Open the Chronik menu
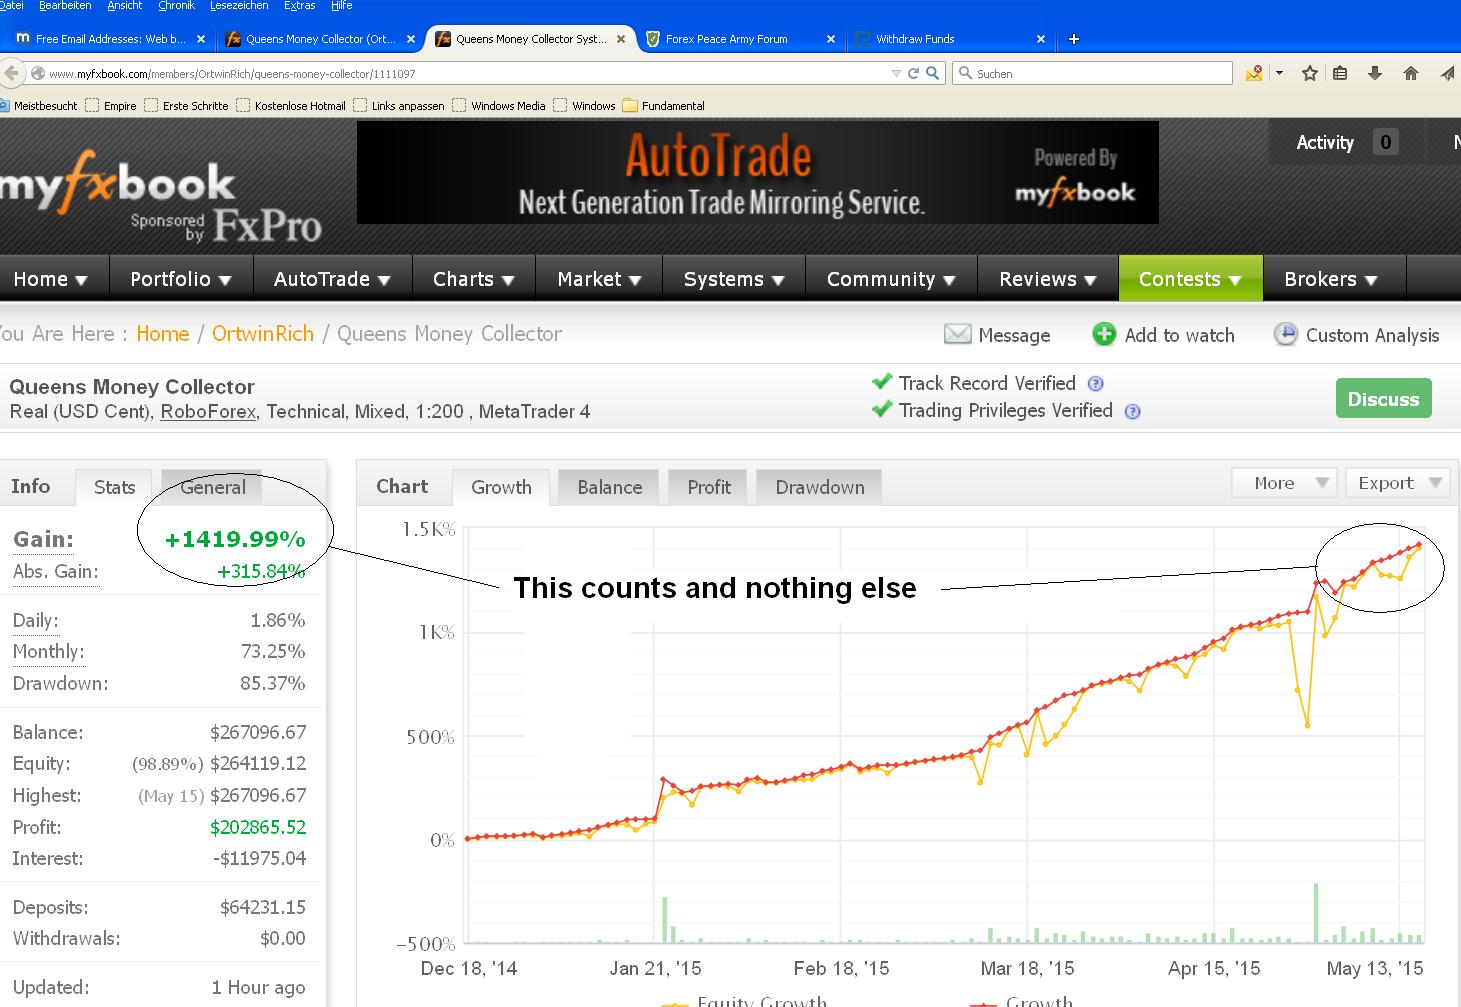 coord(176,6)
